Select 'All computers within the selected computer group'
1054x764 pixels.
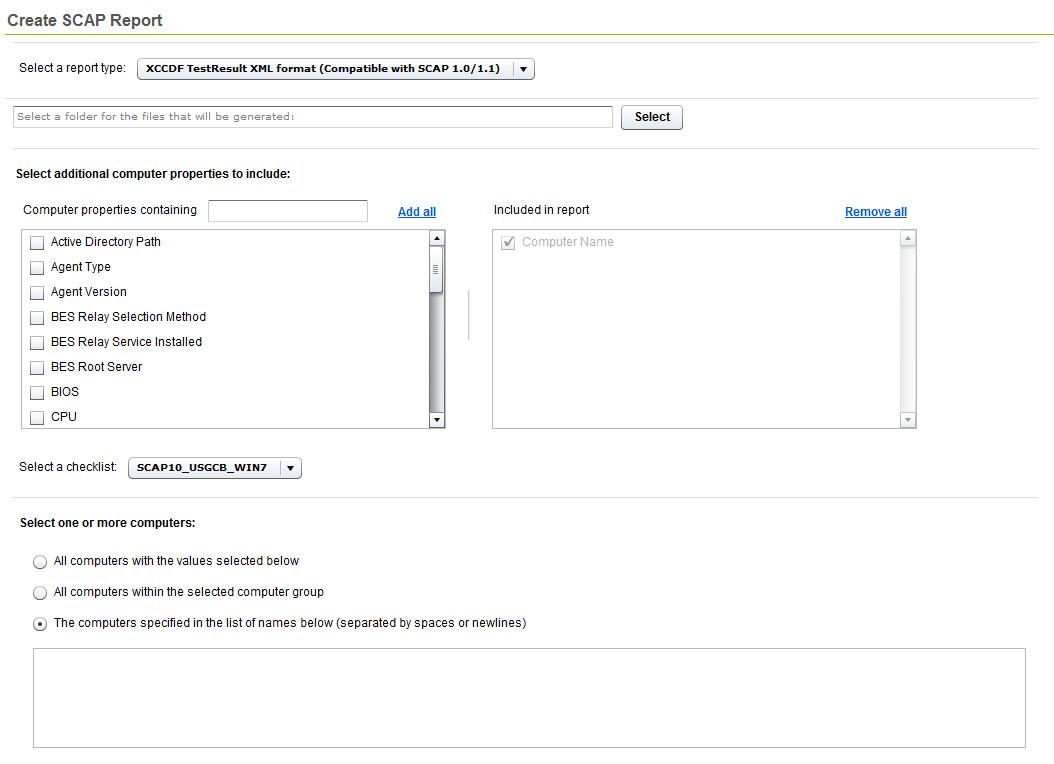point(39,593)
